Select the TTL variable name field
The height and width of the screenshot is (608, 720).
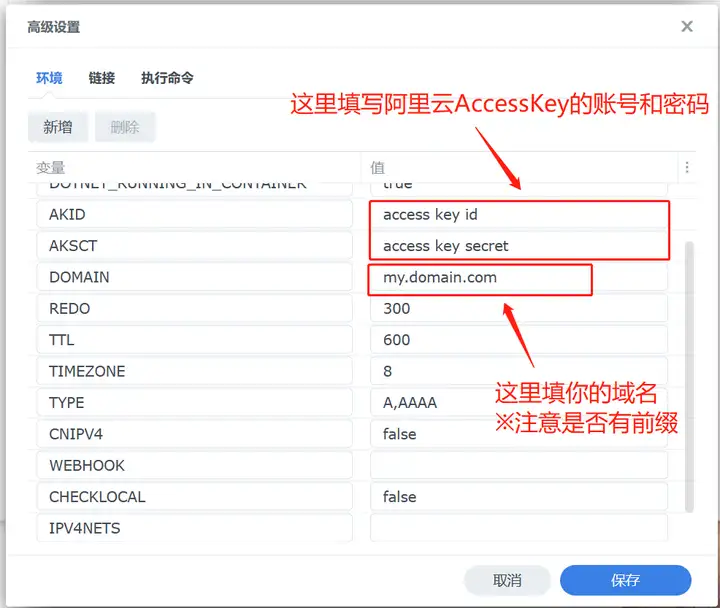[x=194, y=340]
